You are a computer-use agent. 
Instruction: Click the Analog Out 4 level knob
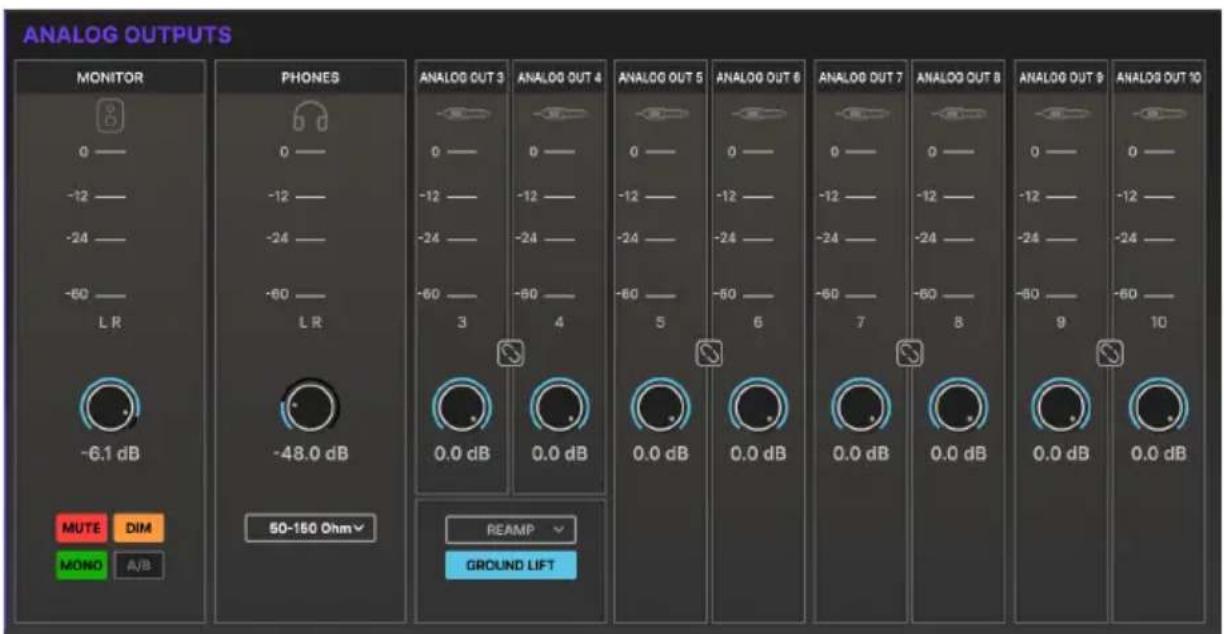[559, 408]
